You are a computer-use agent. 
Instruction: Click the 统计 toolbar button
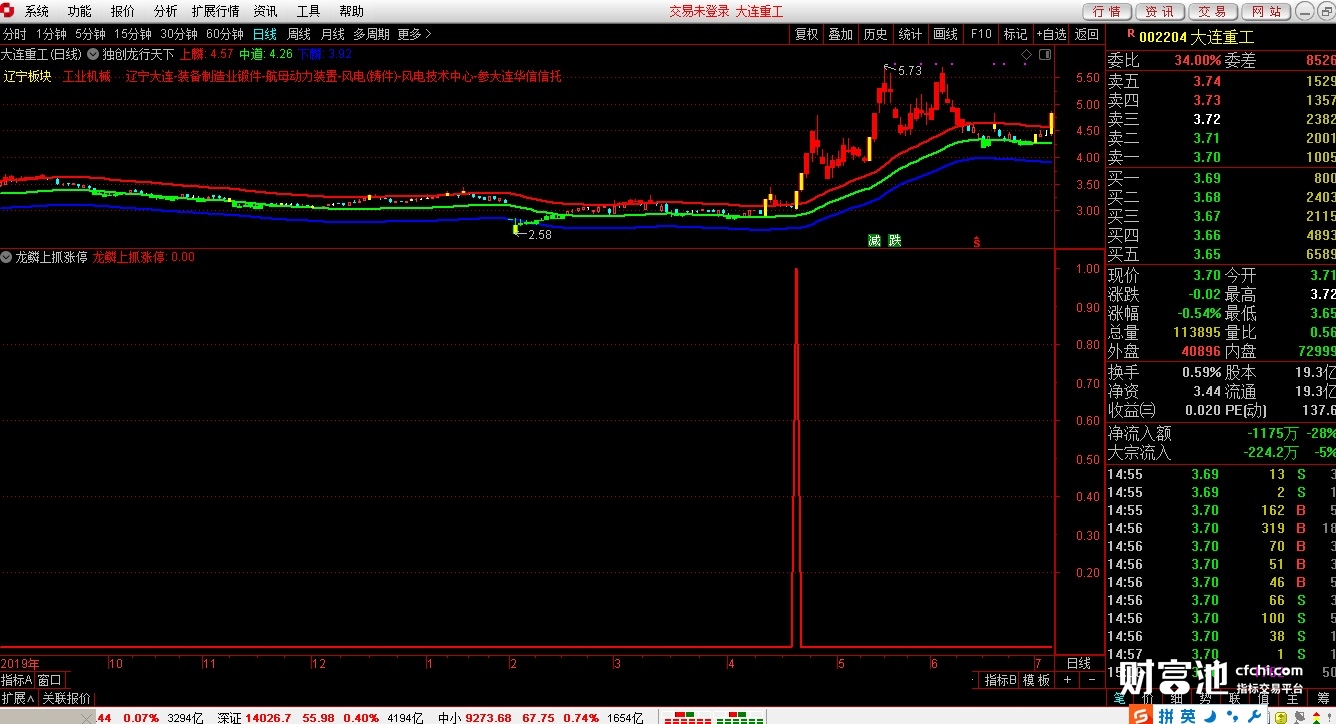pos(910,34)
